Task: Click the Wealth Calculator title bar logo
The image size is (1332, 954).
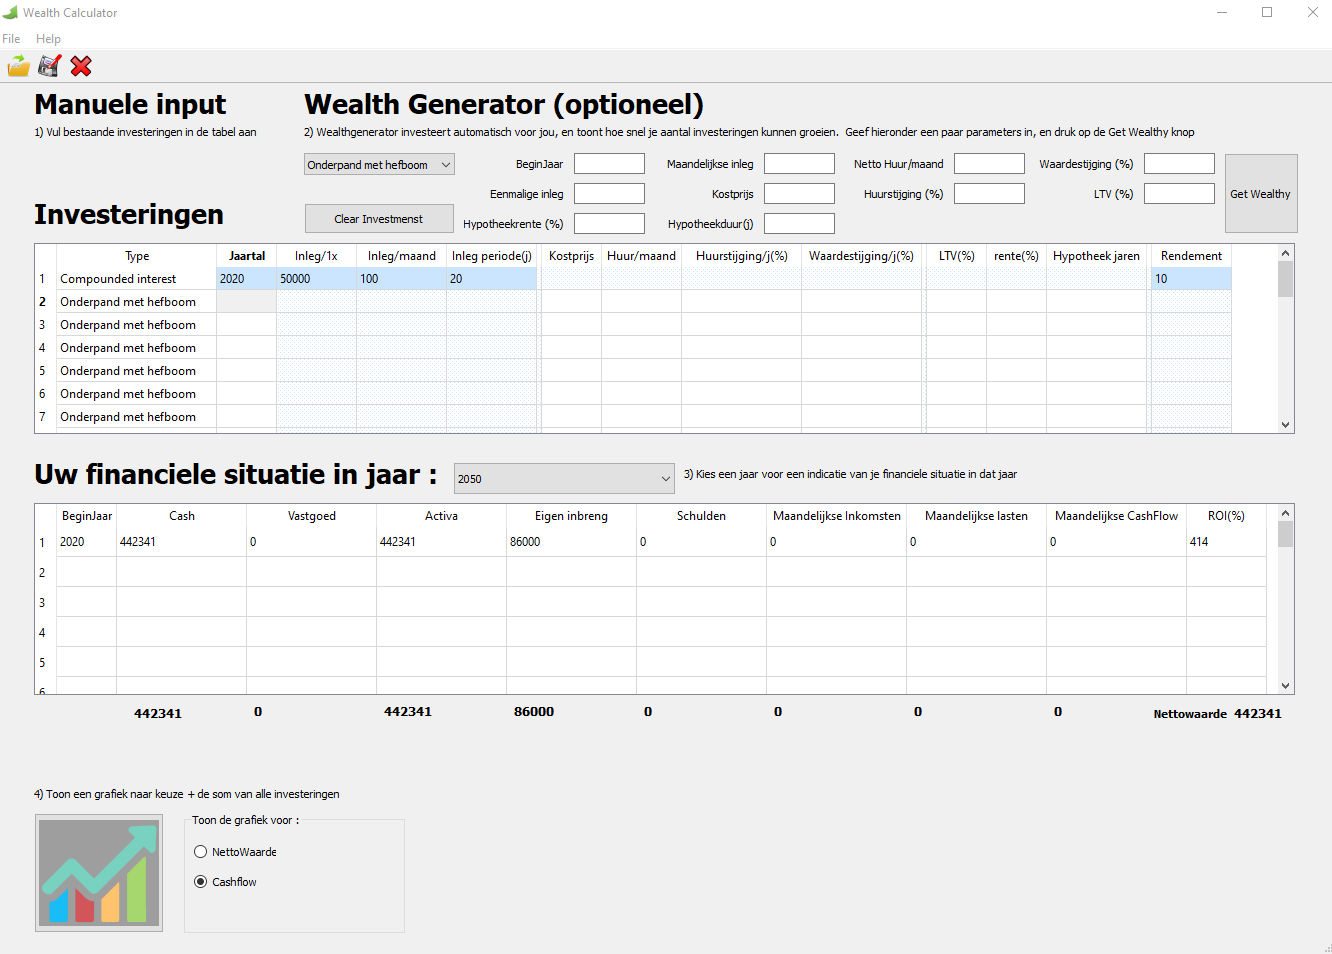Action: tap(11, 13)
